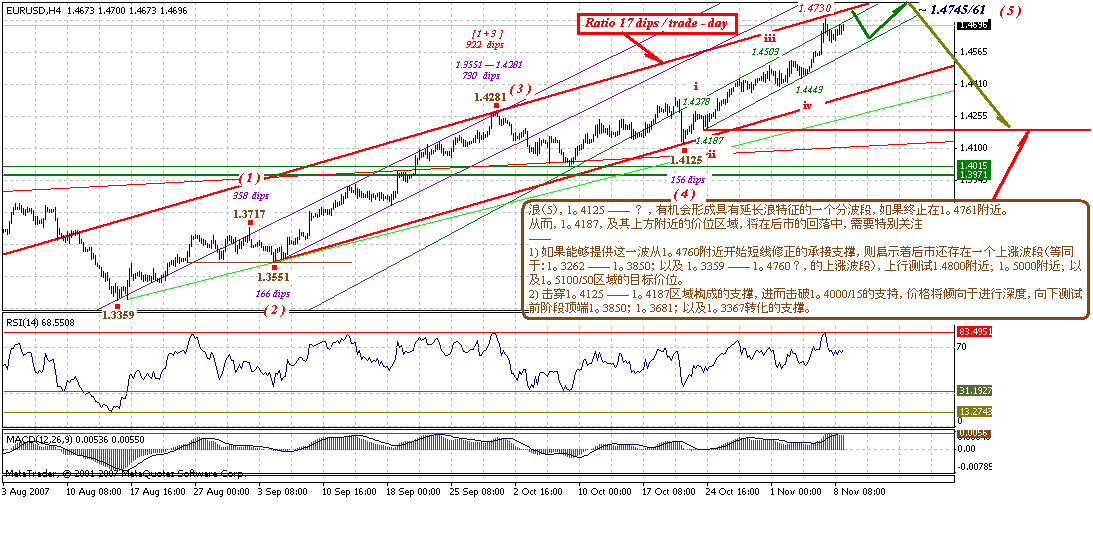This screenshot has height=552, width=1093.
Task: Click the MetaTrader MetaQuotes copyright text
Action: click(125, 474)
